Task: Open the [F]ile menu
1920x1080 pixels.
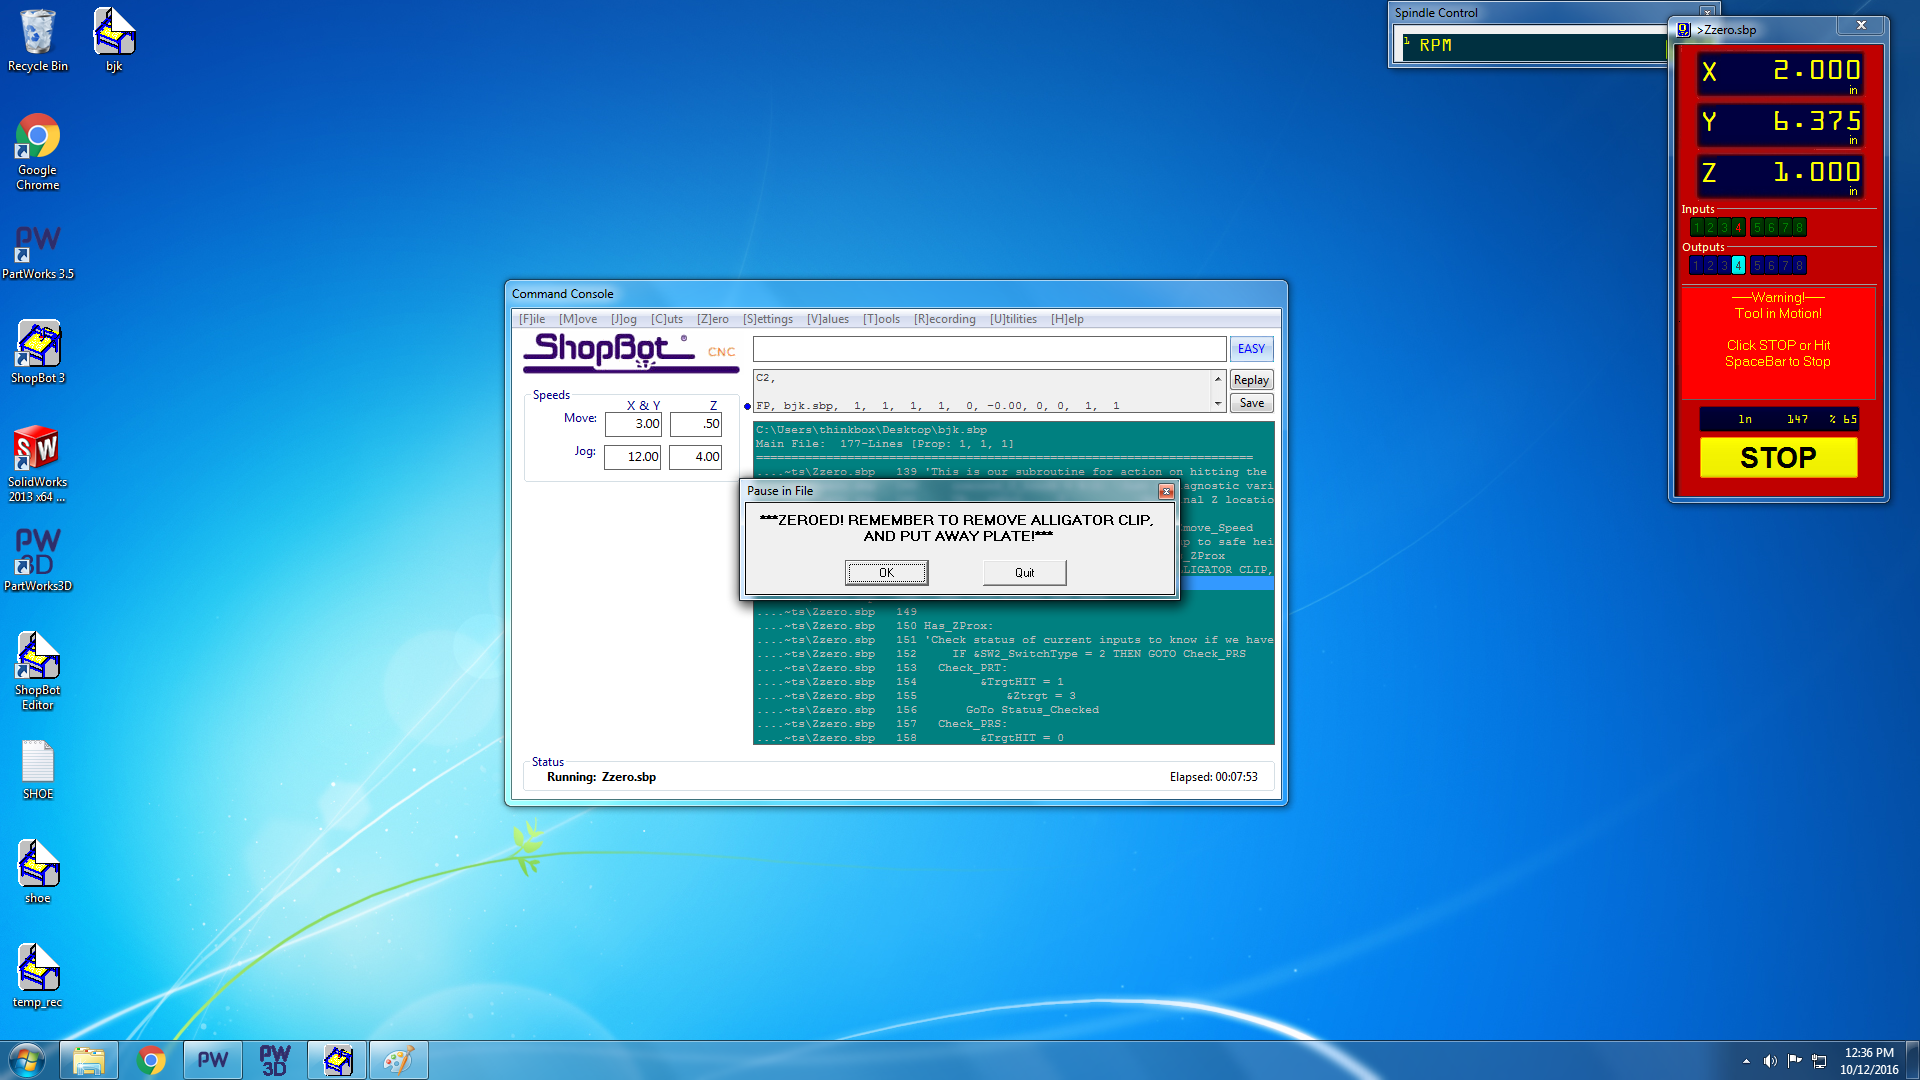Action: point(532,319)
